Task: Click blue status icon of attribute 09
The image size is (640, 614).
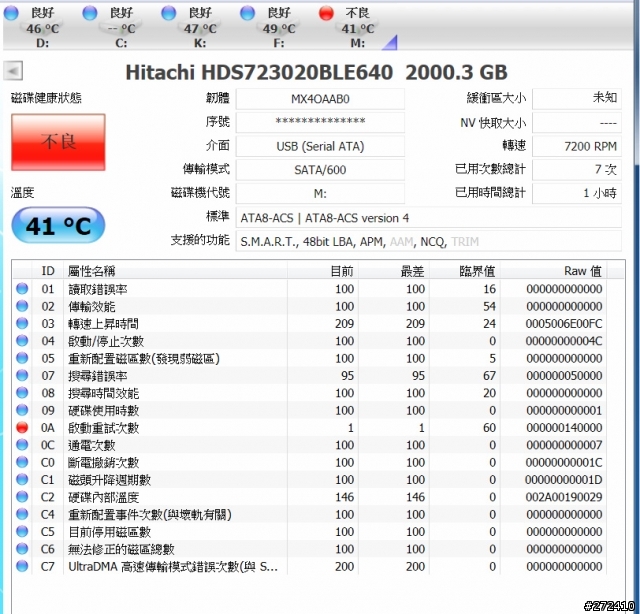Action: point(22,410)
